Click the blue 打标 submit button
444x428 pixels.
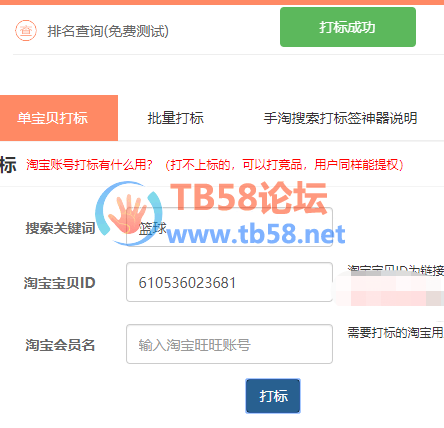tap(273, 396)
